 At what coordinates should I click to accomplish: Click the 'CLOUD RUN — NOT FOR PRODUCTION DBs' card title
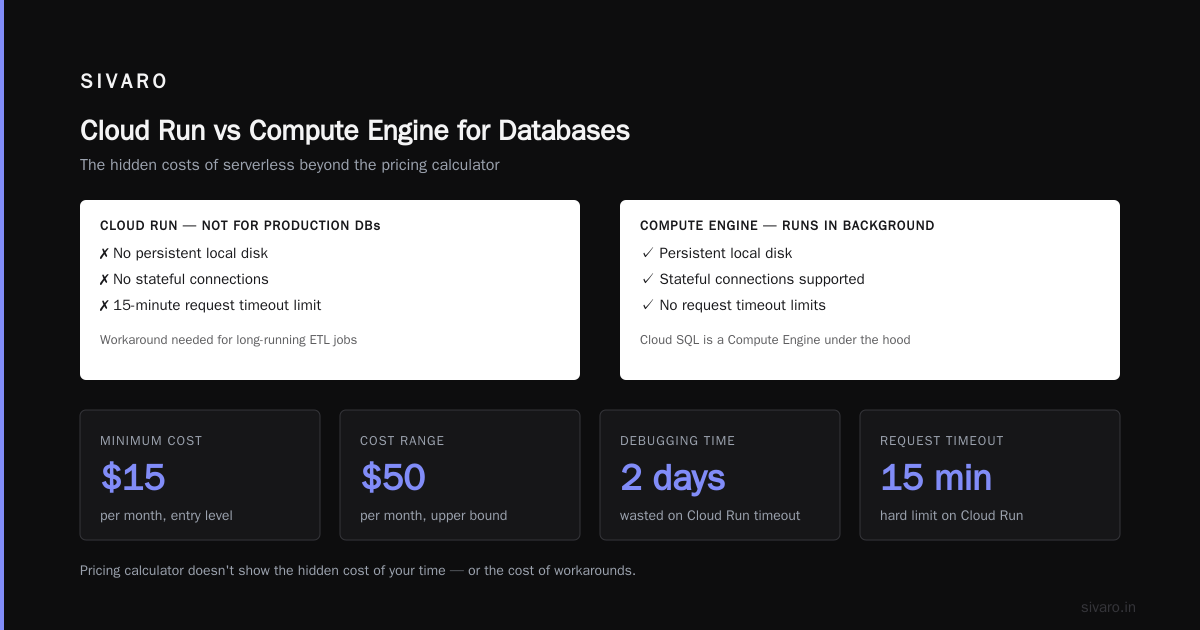[240, 226]
